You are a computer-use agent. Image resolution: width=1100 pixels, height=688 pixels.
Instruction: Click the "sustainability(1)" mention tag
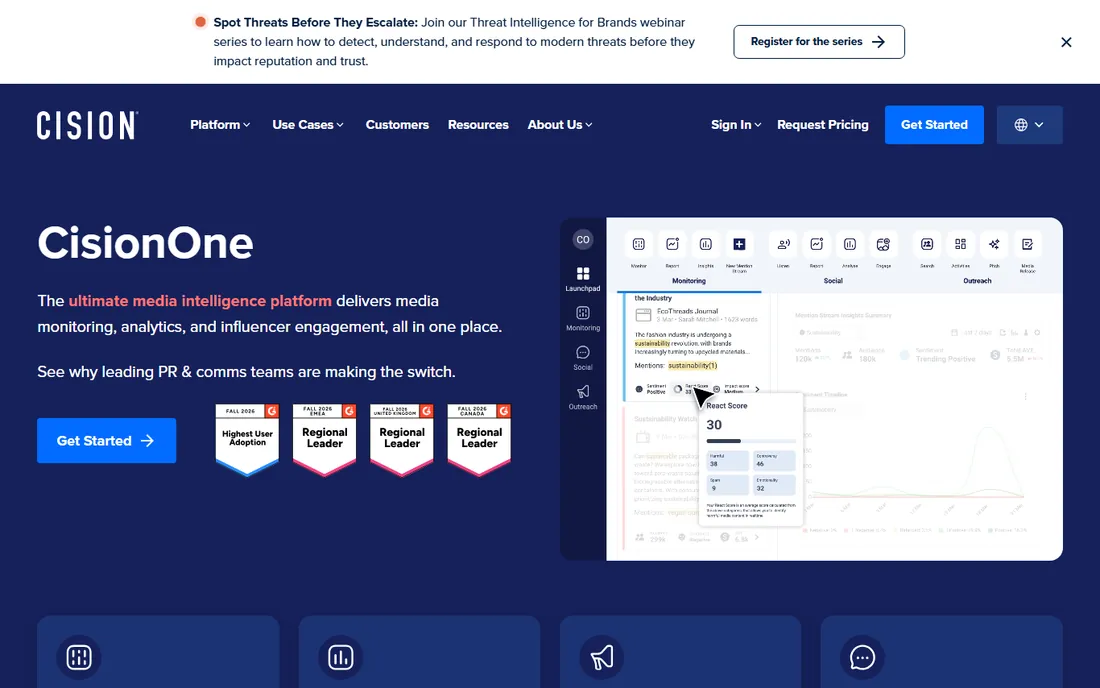pyautogui.click(x=692, y=365)
